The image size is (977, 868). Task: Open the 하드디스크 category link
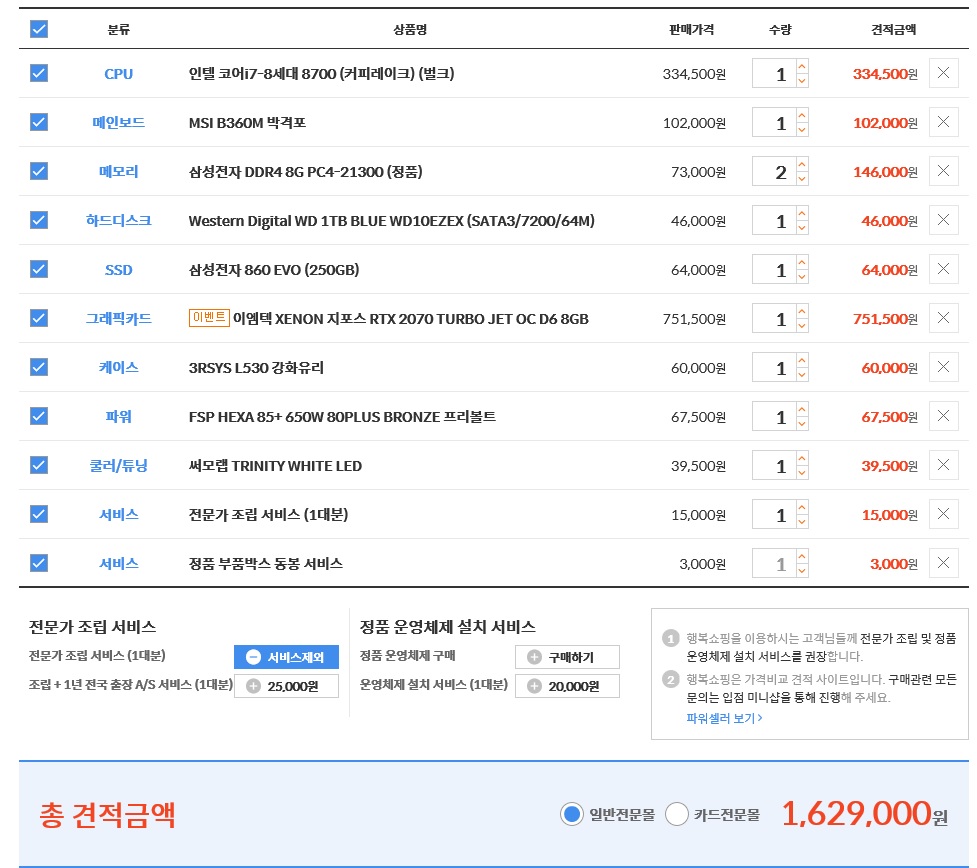118,220
